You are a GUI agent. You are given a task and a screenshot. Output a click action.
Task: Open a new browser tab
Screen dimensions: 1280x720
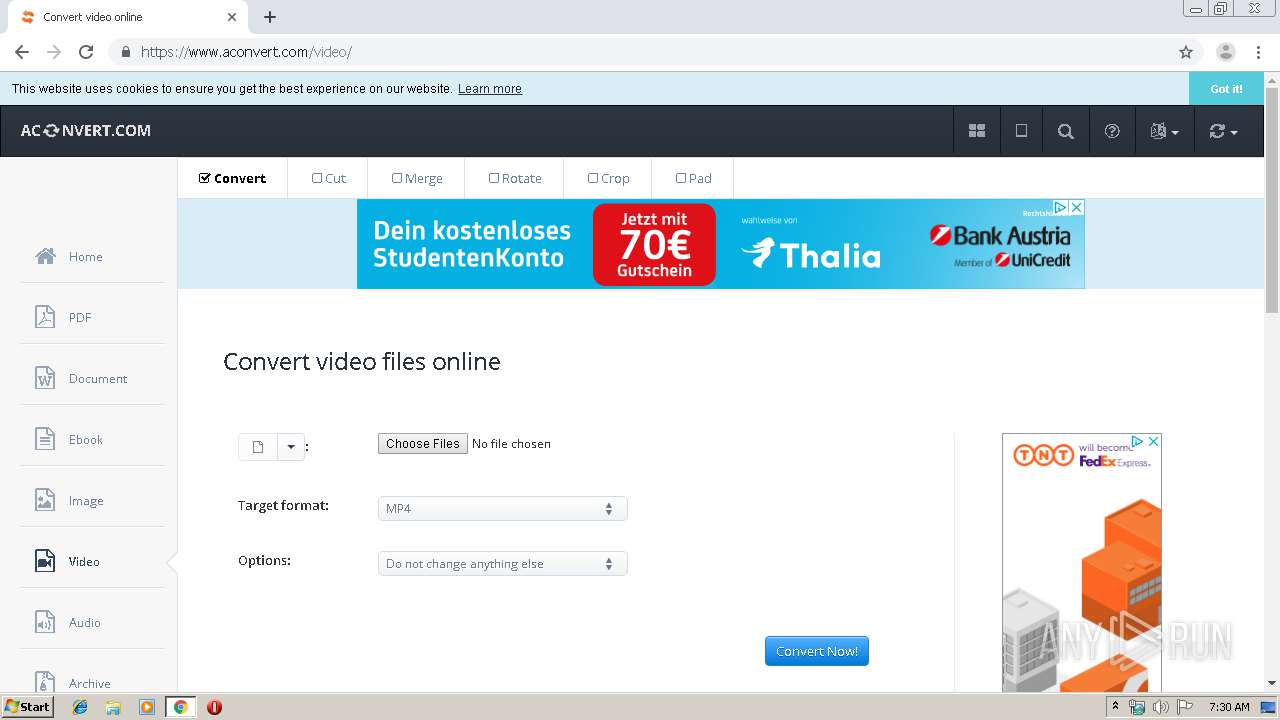click(270, 17)
